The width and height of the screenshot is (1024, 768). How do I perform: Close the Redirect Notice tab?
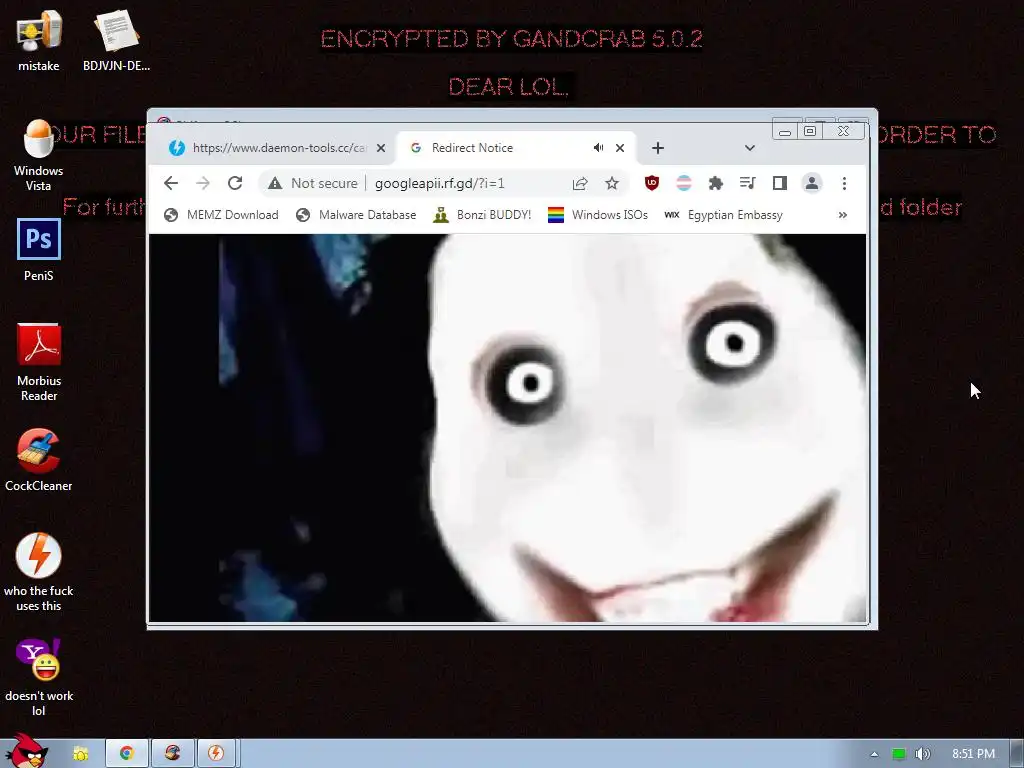point(620,148)
